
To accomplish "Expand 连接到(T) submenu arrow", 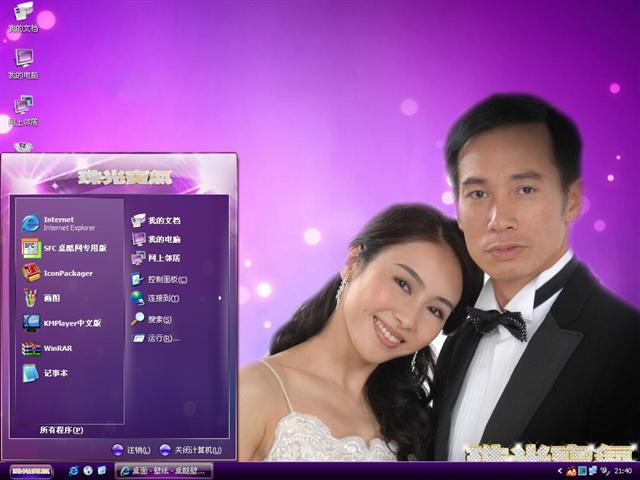I will click(x=220, y=298).
